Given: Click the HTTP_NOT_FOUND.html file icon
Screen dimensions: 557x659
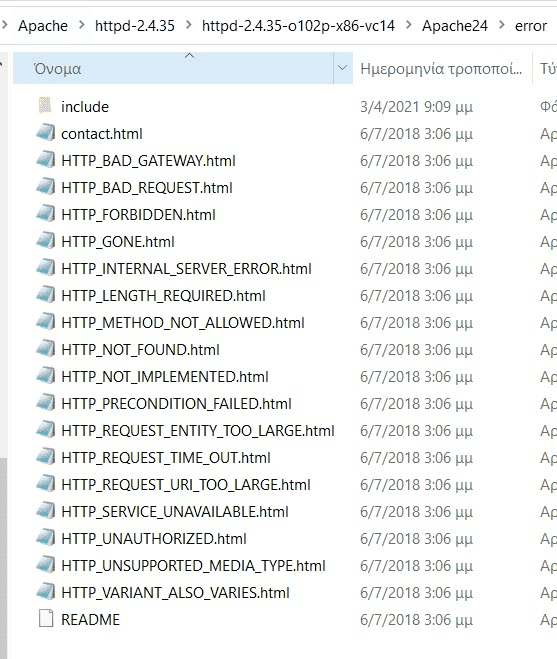Looking at the screenshot, I should [45, 349].
